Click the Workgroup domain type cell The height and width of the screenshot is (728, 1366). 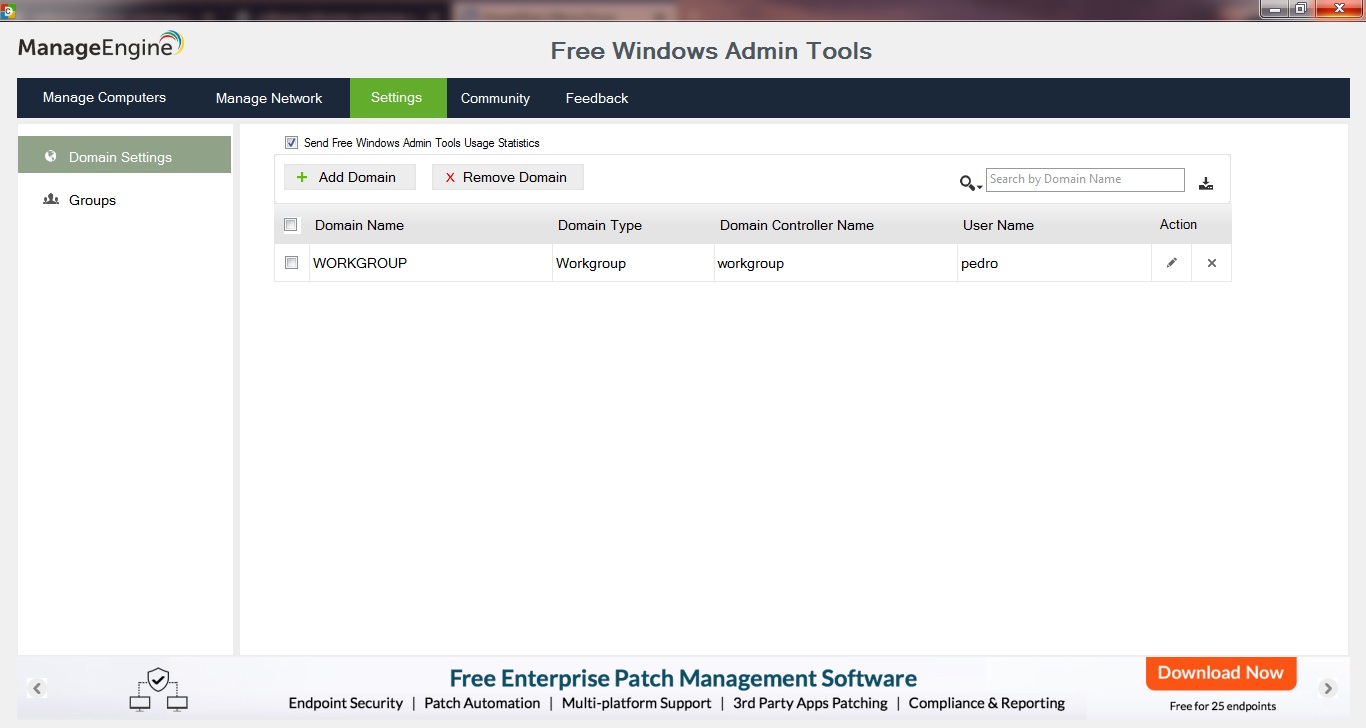pyautogui.click(x=633, y=263)
